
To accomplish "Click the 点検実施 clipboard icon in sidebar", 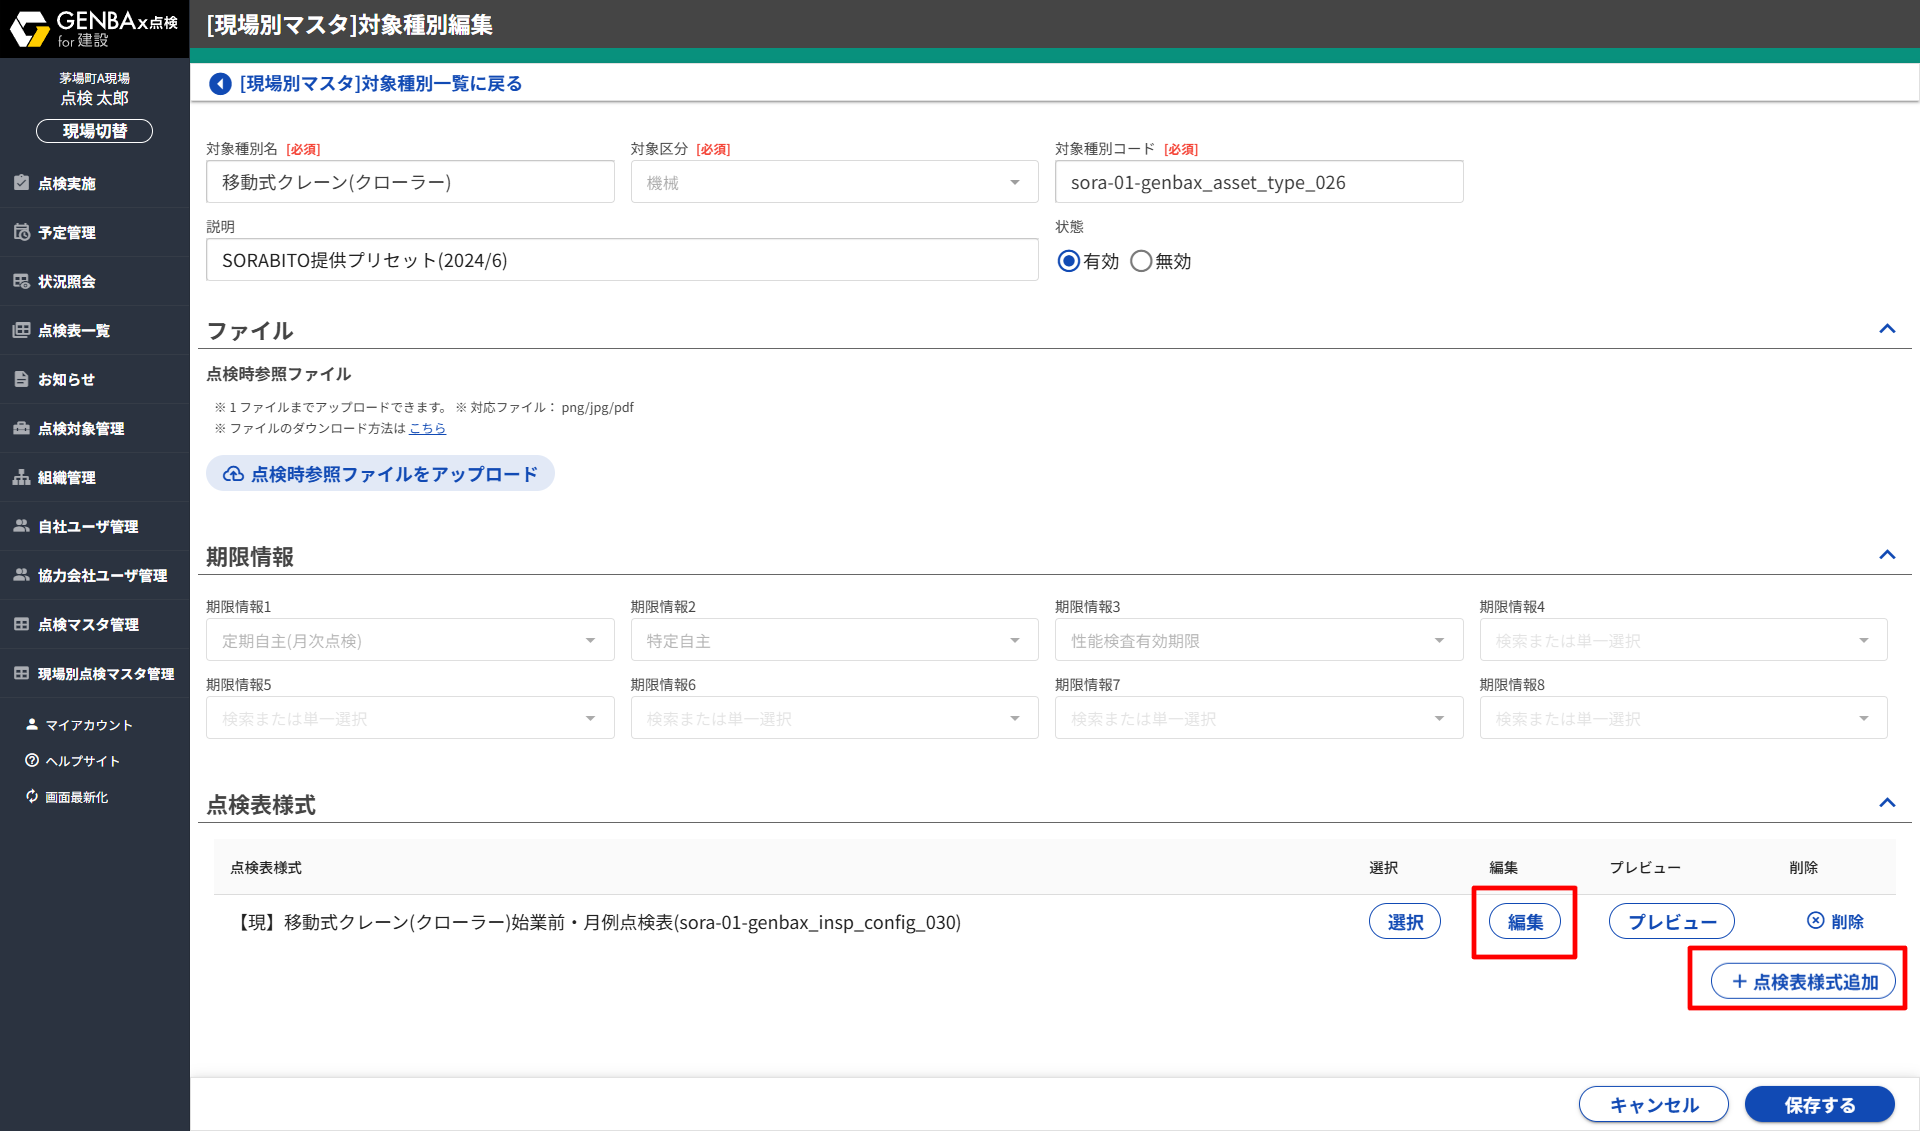I will 21,183.
